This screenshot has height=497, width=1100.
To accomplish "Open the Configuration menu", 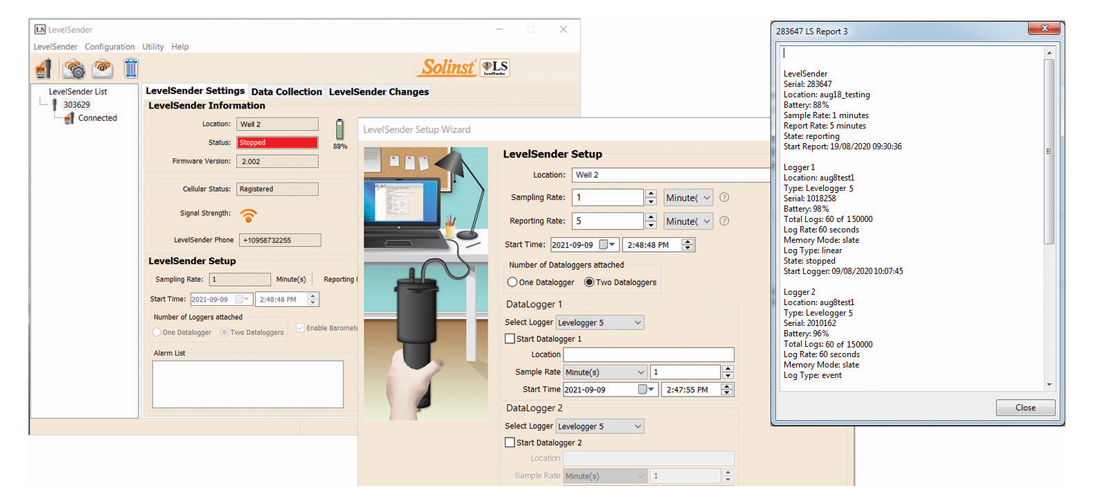I will (x=110, y=46).
